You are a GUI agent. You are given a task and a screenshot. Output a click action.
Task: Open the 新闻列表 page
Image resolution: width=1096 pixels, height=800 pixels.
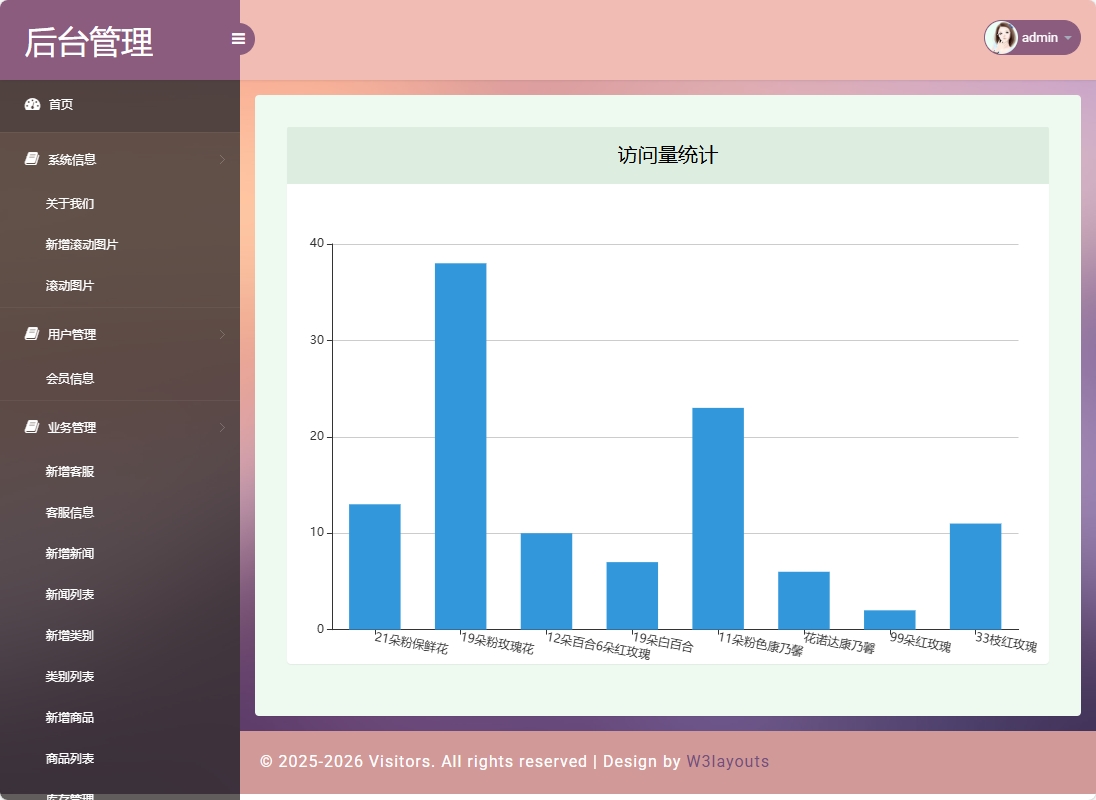coord(70,594)
